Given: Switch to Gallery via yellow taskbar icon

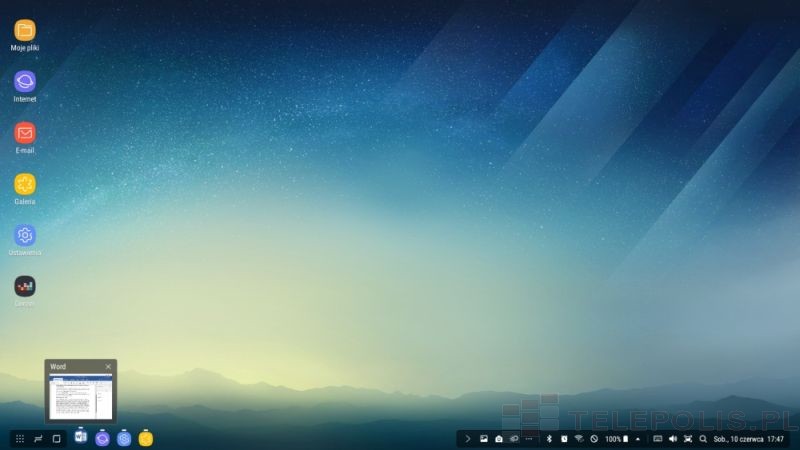Looking at the screenshot, I should tap(145, 438).
